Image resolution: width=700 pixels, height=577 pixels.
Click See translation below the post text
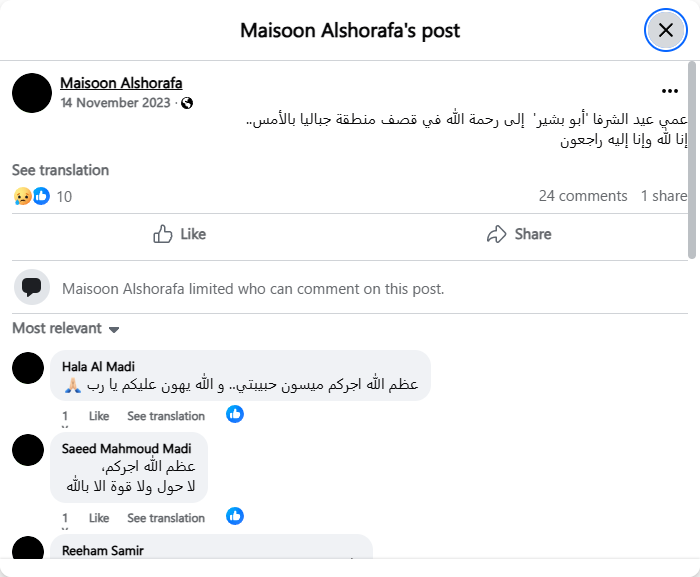(60, 170)
